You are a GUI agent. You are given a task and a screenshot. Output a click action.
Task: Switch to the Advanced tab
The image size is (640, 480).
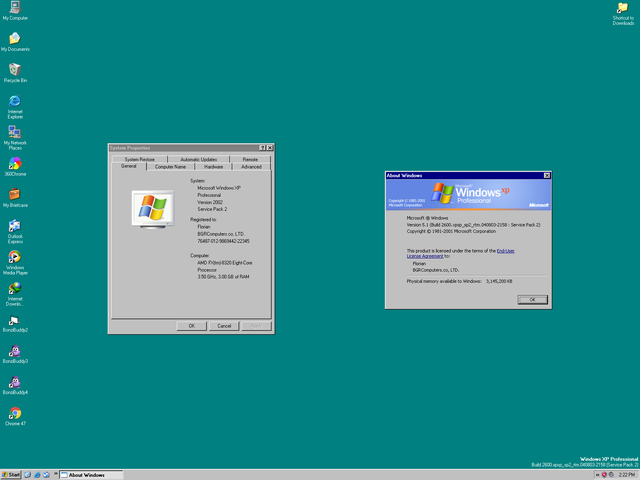coord(251,167)
